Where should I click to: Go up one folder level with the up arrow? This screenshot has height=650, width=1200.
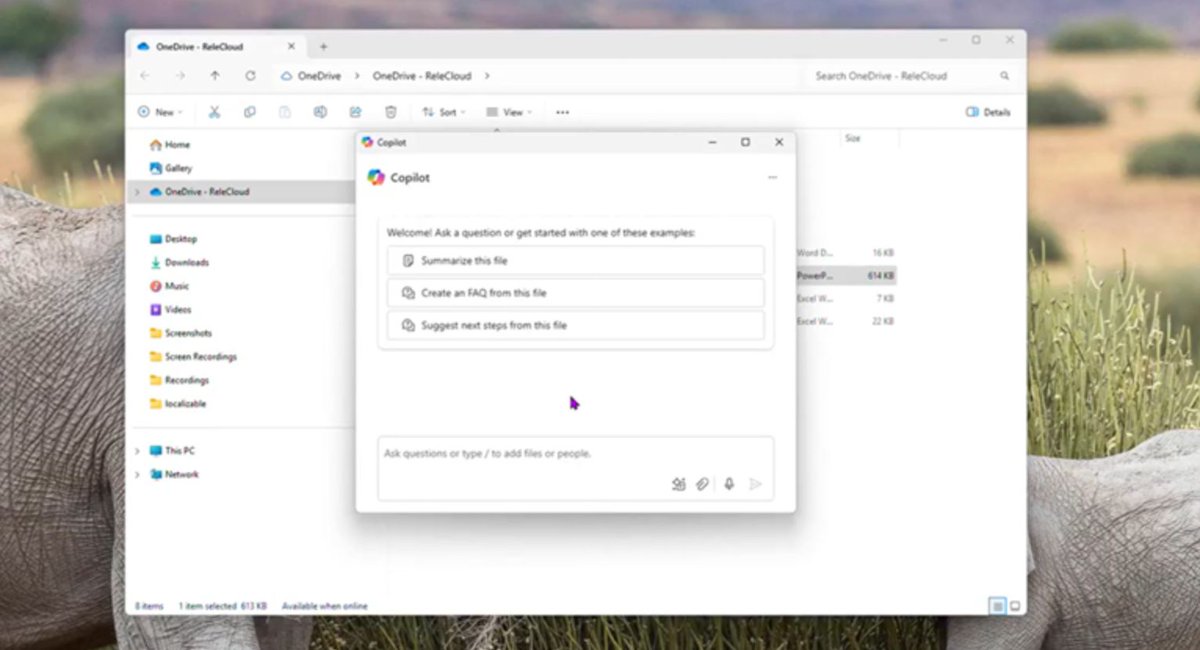click(x=215, y=76)
